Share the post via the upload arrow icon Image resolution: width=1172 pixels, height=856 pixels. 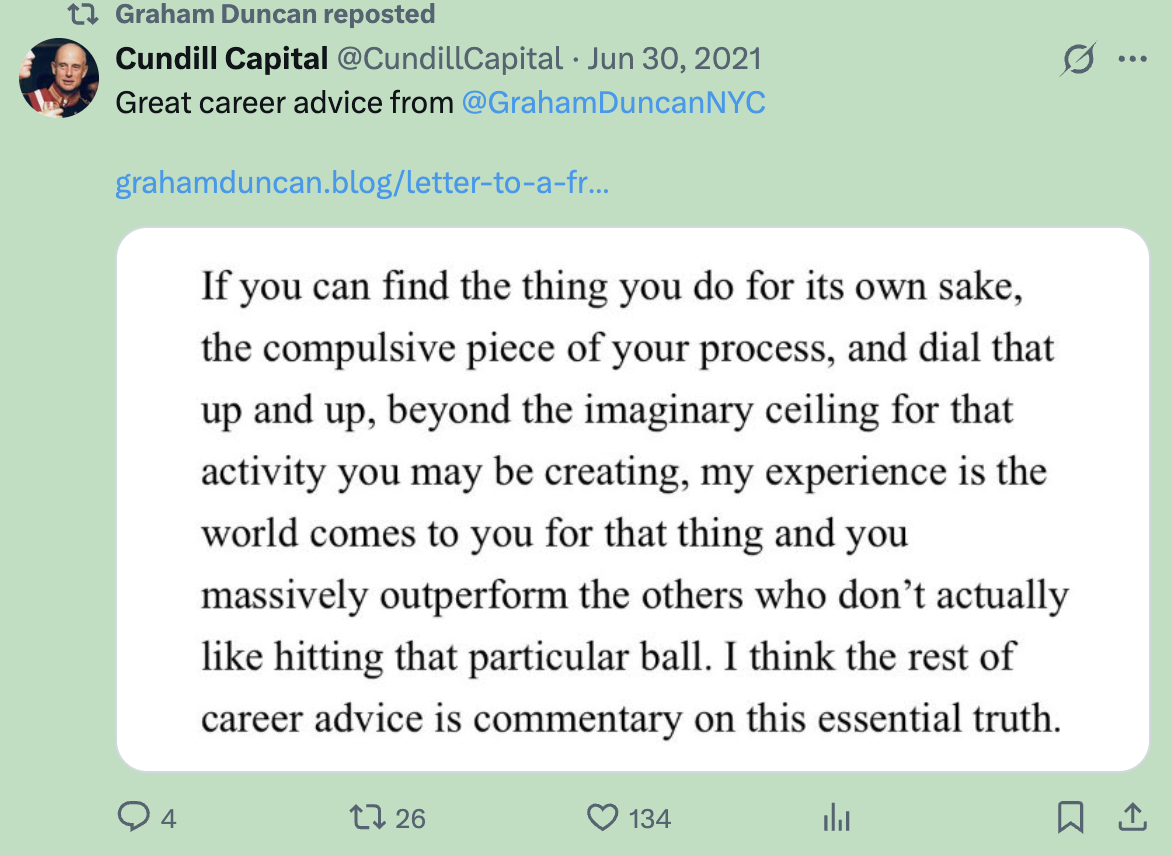(1132, 818)
